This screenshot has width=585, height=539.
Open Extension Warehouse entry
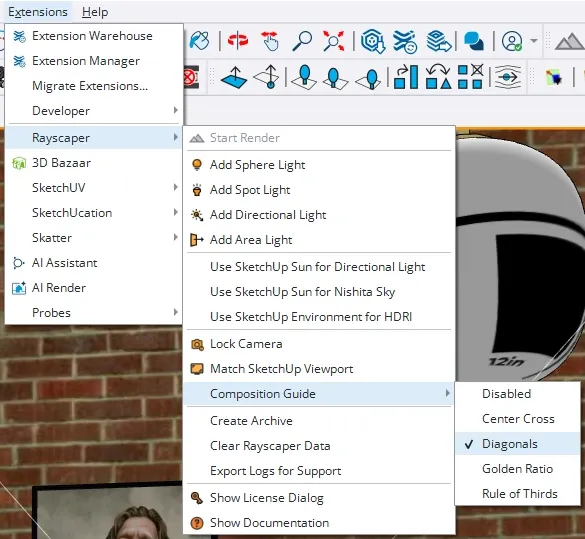pos(94,36)
